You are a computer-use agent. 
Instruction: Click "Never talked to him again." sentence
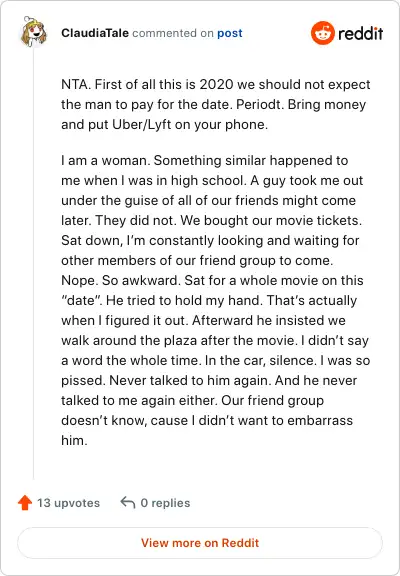190,380
